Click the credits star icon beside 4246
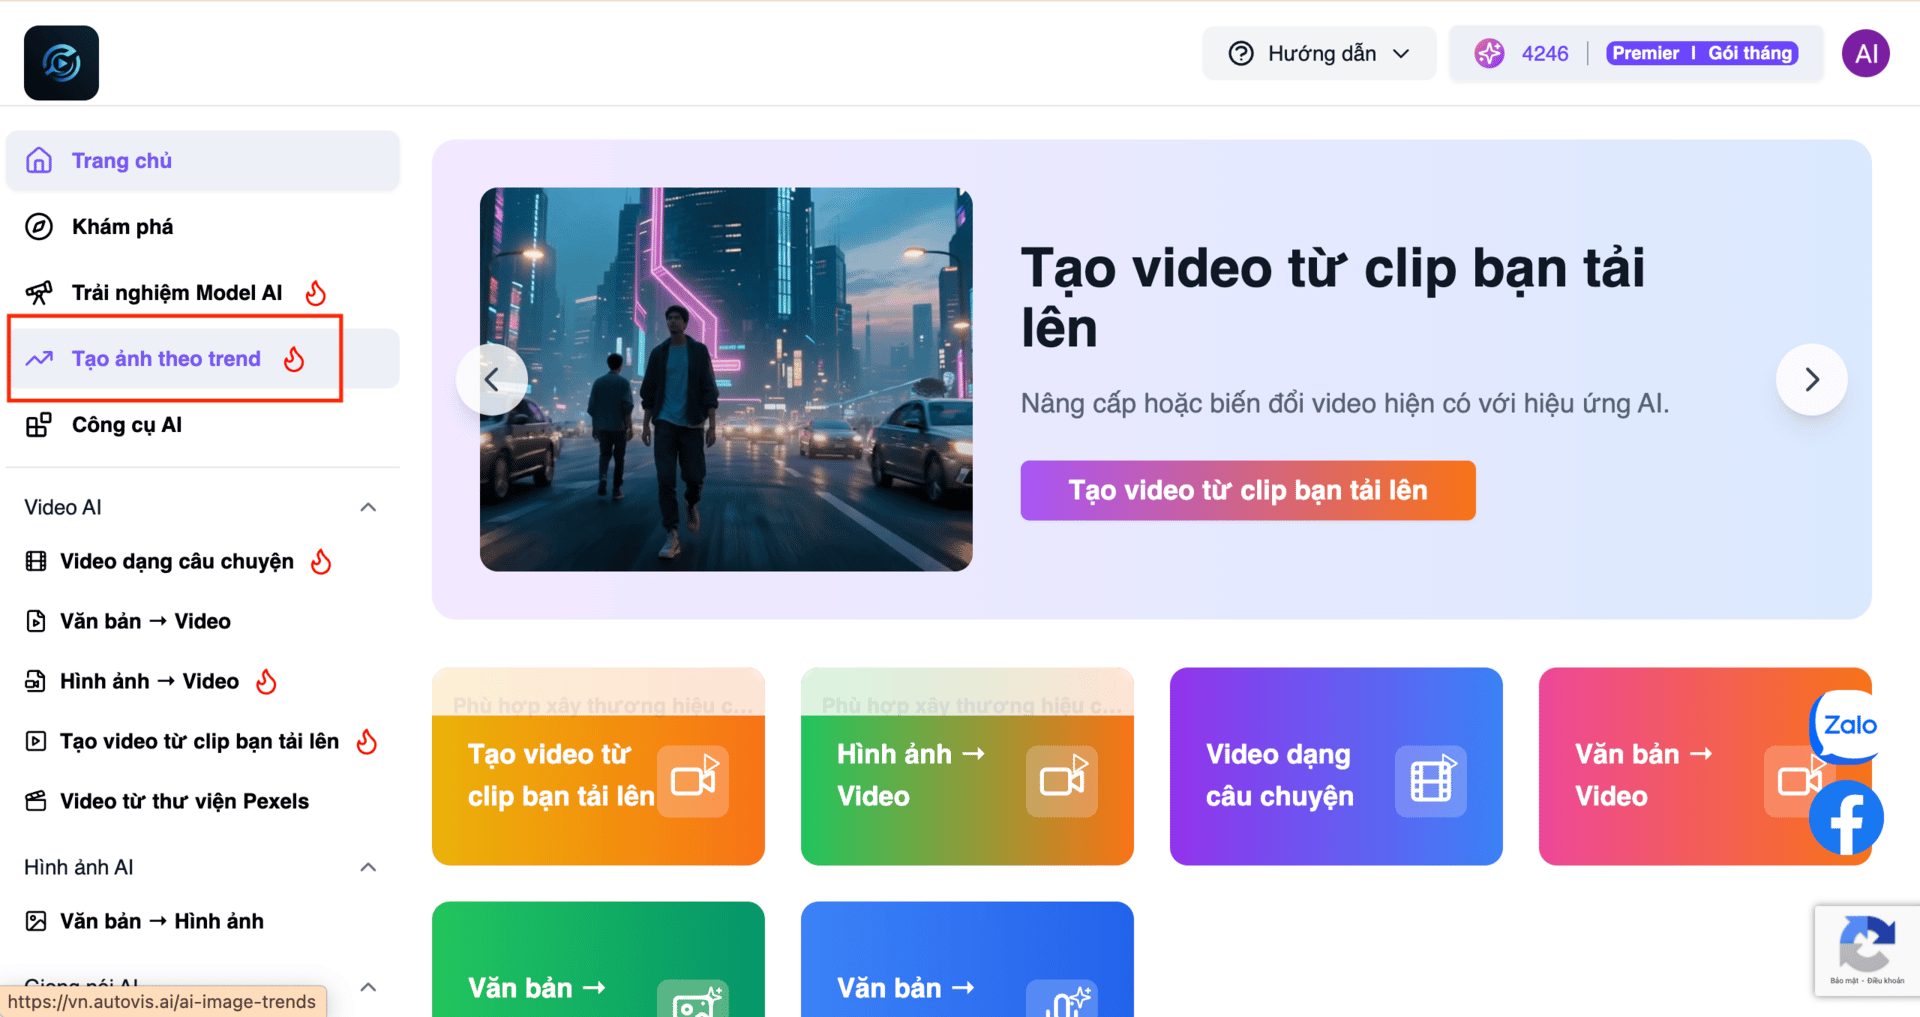Image resolution: width=1920 pixels, height=1017 pixels. click(x=1488, y=53)
